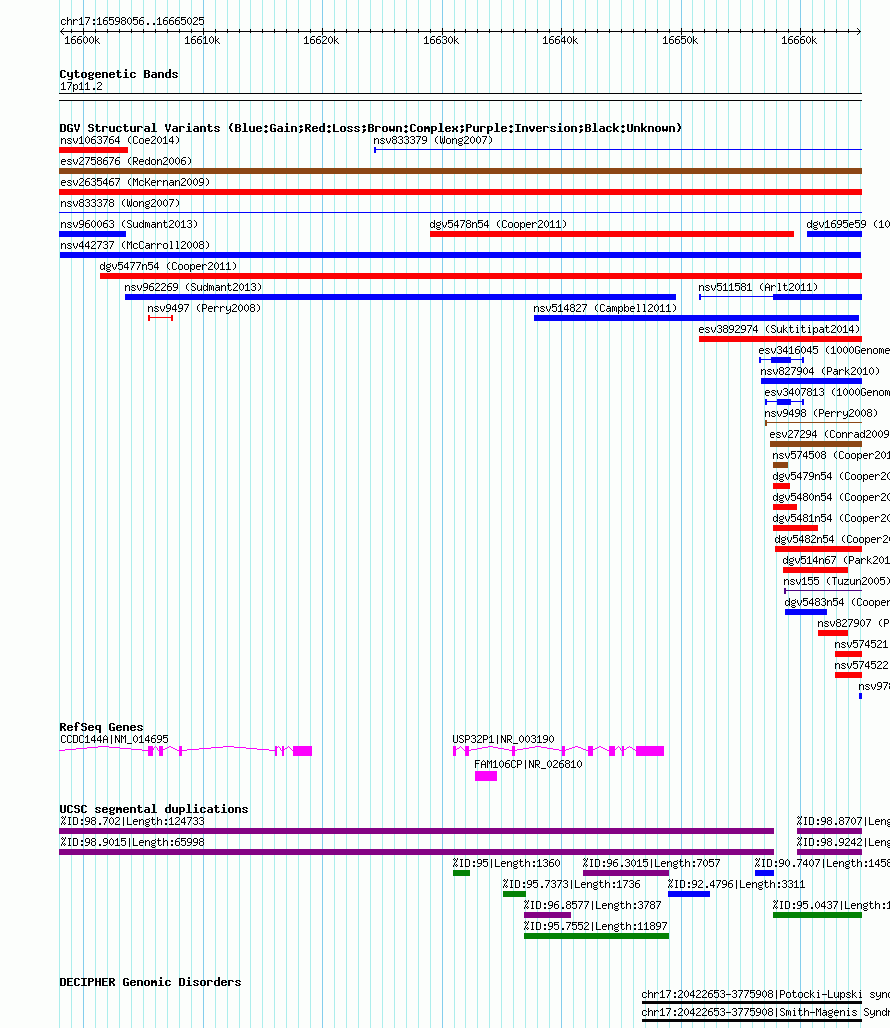This screenshot has height=1028, width=890.
Task: Click the nsv962269 (Sudmant2013) variant label
Action: [x=193, y=287]
